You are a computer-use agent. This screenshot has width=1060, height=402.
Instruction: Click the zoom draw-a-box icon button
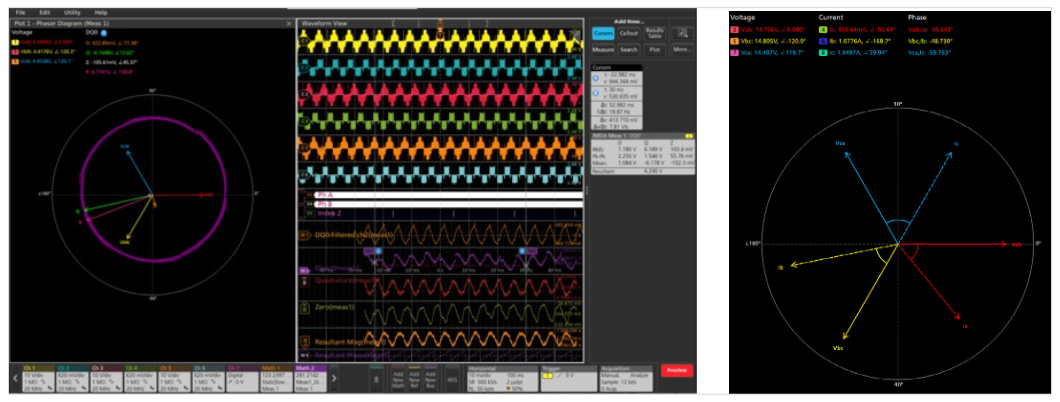point(681,33)
